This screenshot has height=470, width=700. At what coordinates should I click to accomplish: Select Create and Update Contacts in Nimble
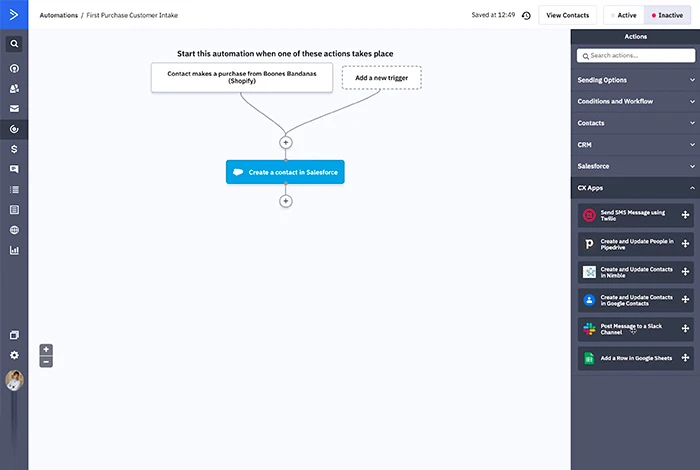tap(635, 272)
